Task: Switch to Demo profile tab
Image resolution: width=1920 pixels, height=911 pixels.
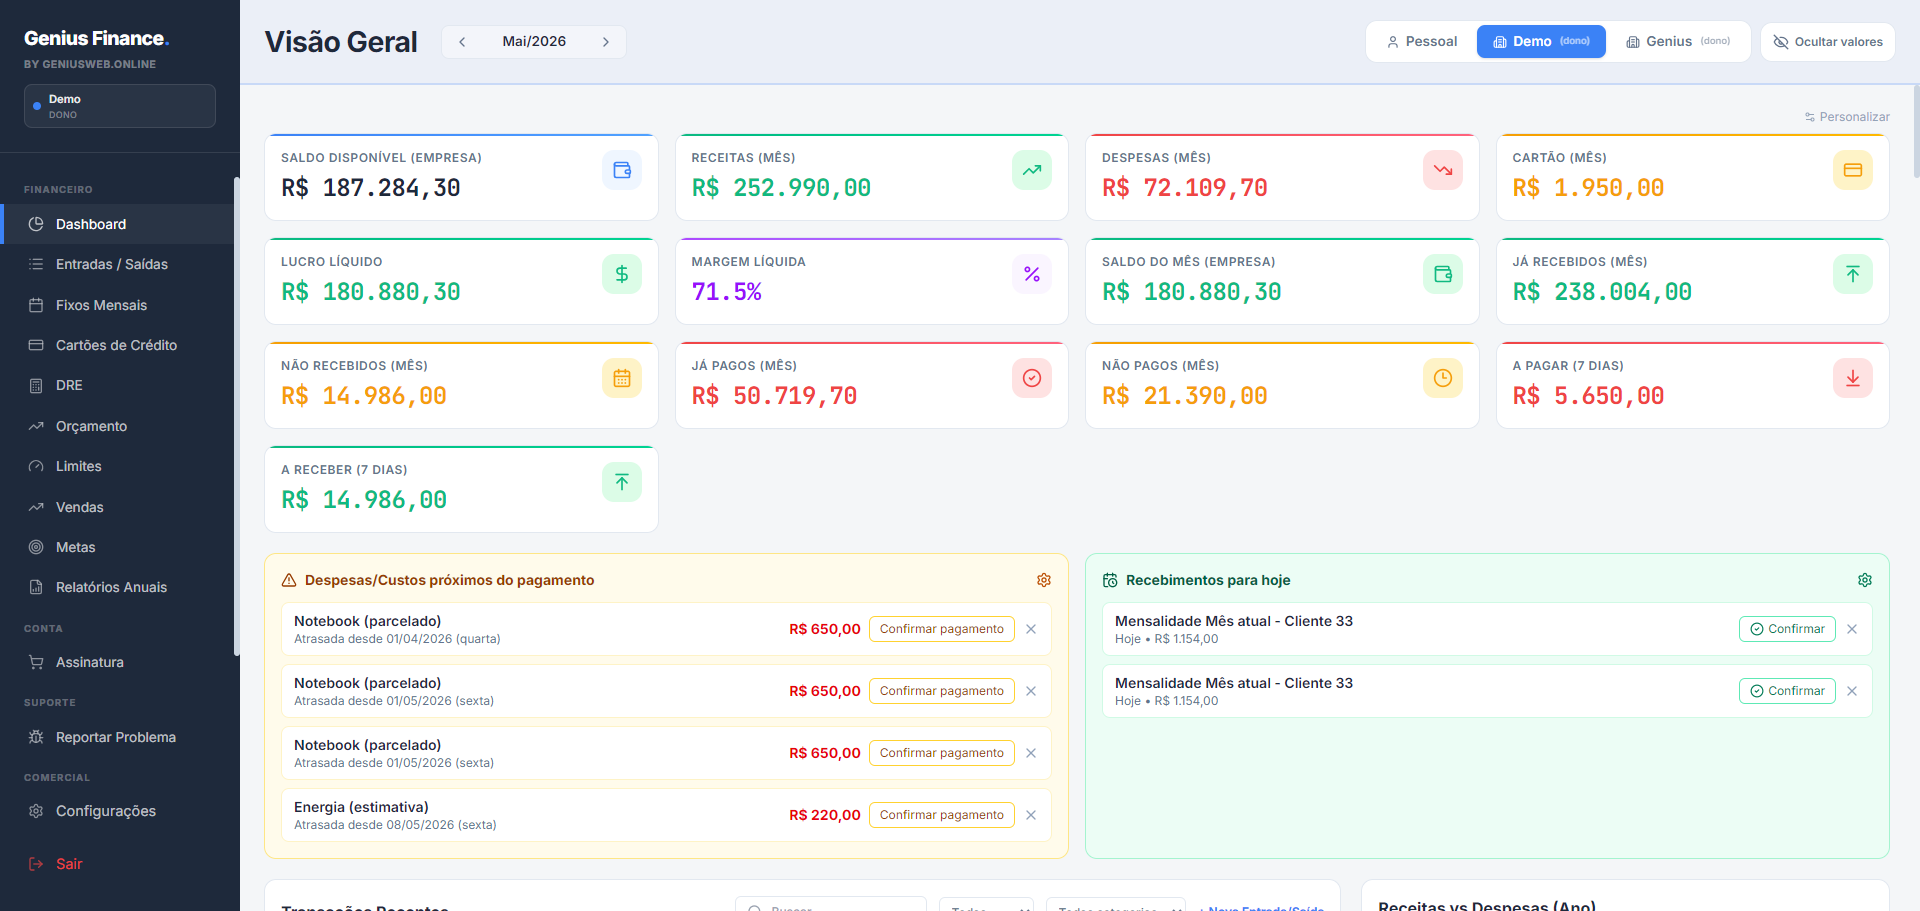Action: click(1541, 42)
